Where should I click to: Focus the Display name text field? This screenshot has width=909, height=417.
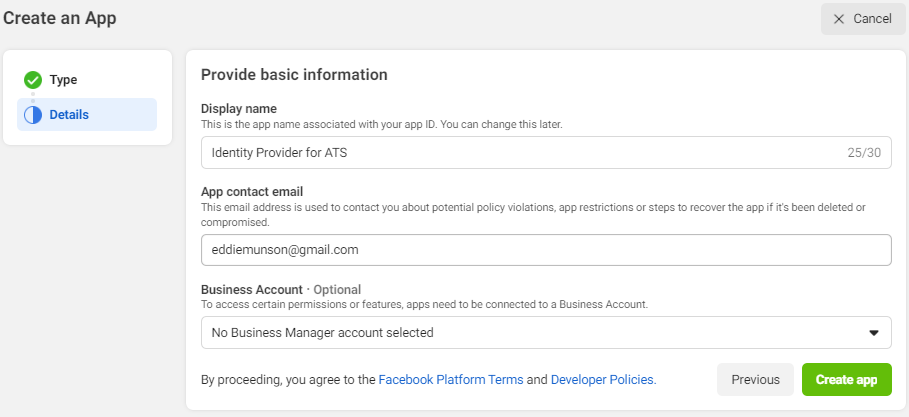point(520,153)
